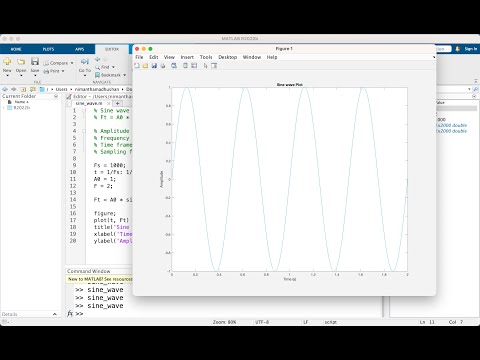Open the Bookmark dropdown arrow
This screenshot has height=360, width=480.
[x=125, y=75]
